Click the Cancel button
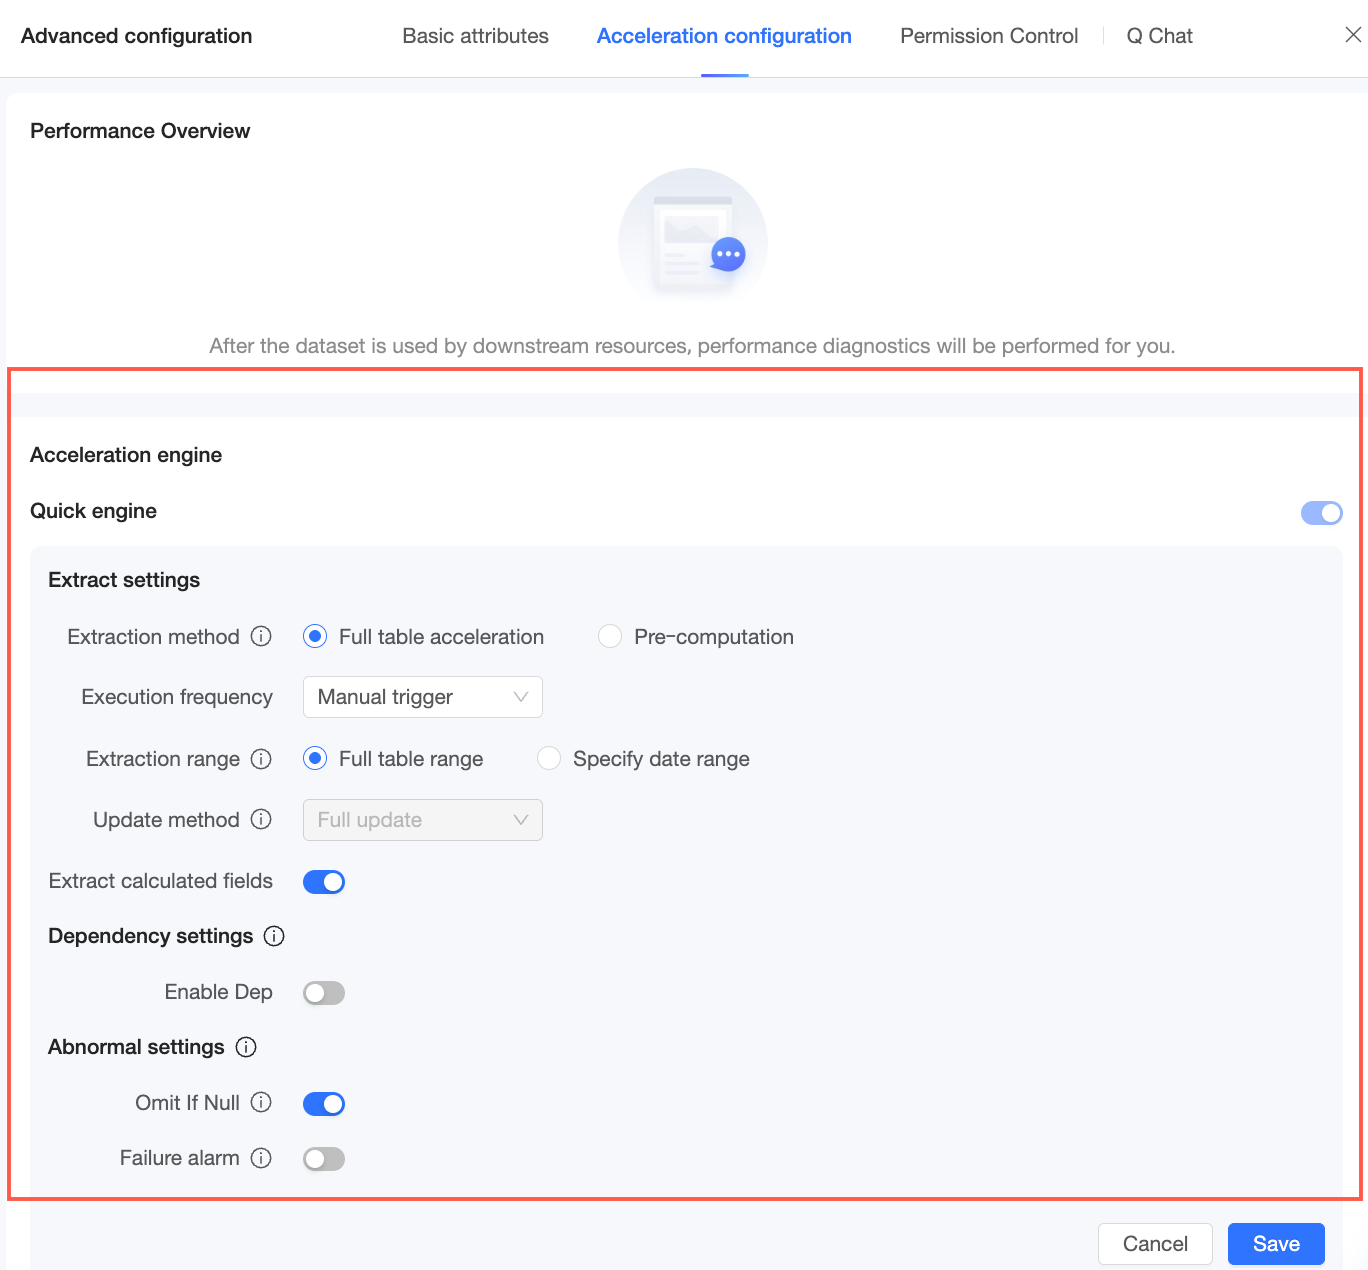This screenshot has height=1270, width=1368. click(1155, 1244)
